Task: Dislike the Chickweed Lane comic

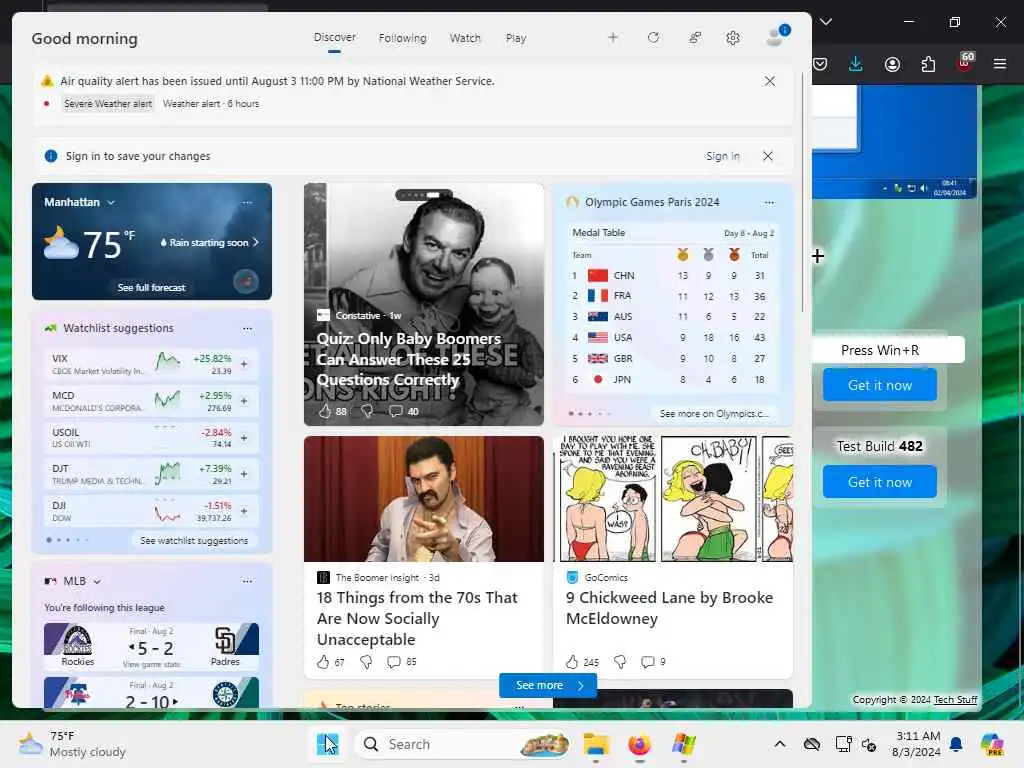Action: click(x=620, y=662)
